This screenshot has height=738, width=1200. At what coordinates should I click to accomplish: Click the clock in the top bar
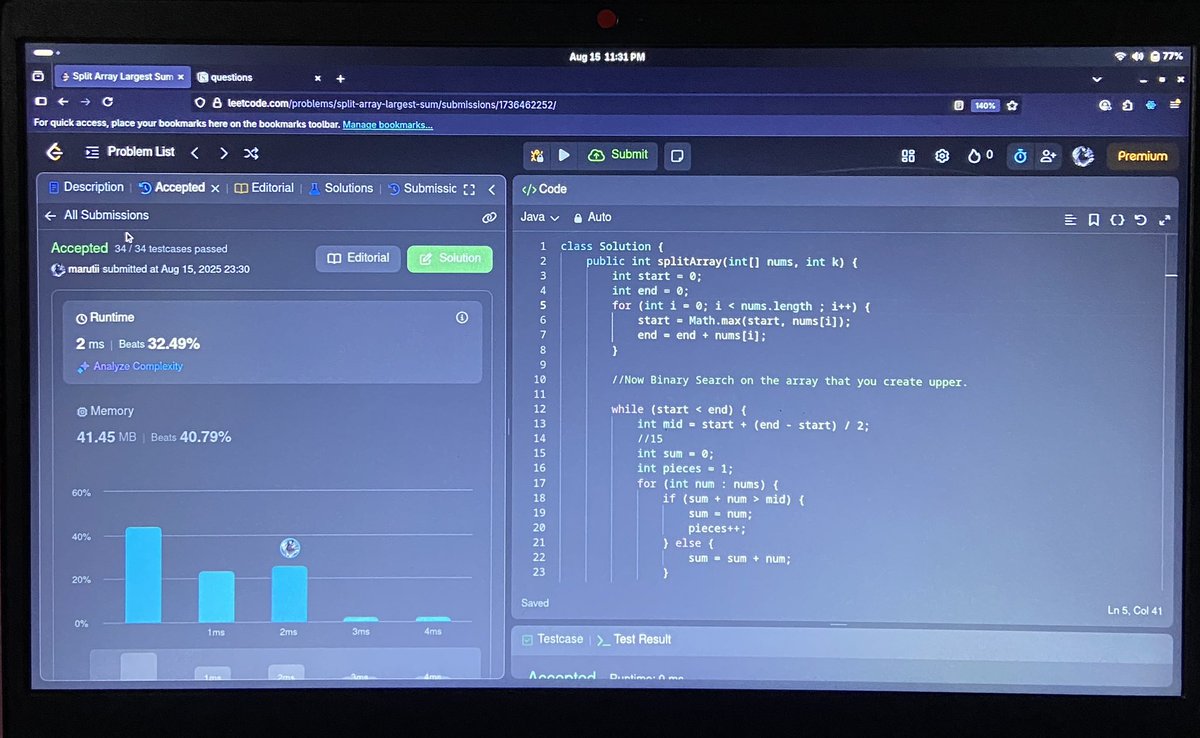pyautogui.click(x=606, y=57)
